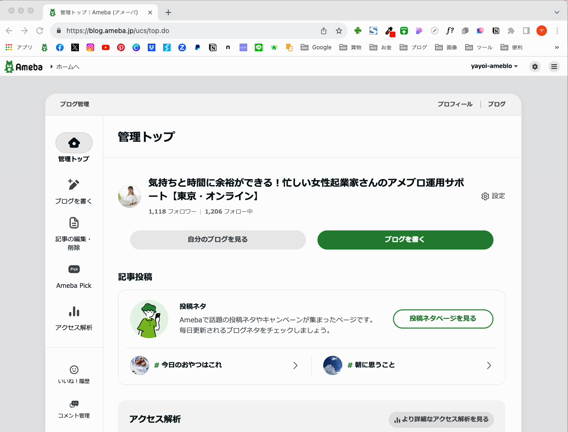
Task: Open LINE bookmark icon
Action: (x=259, y=47)
